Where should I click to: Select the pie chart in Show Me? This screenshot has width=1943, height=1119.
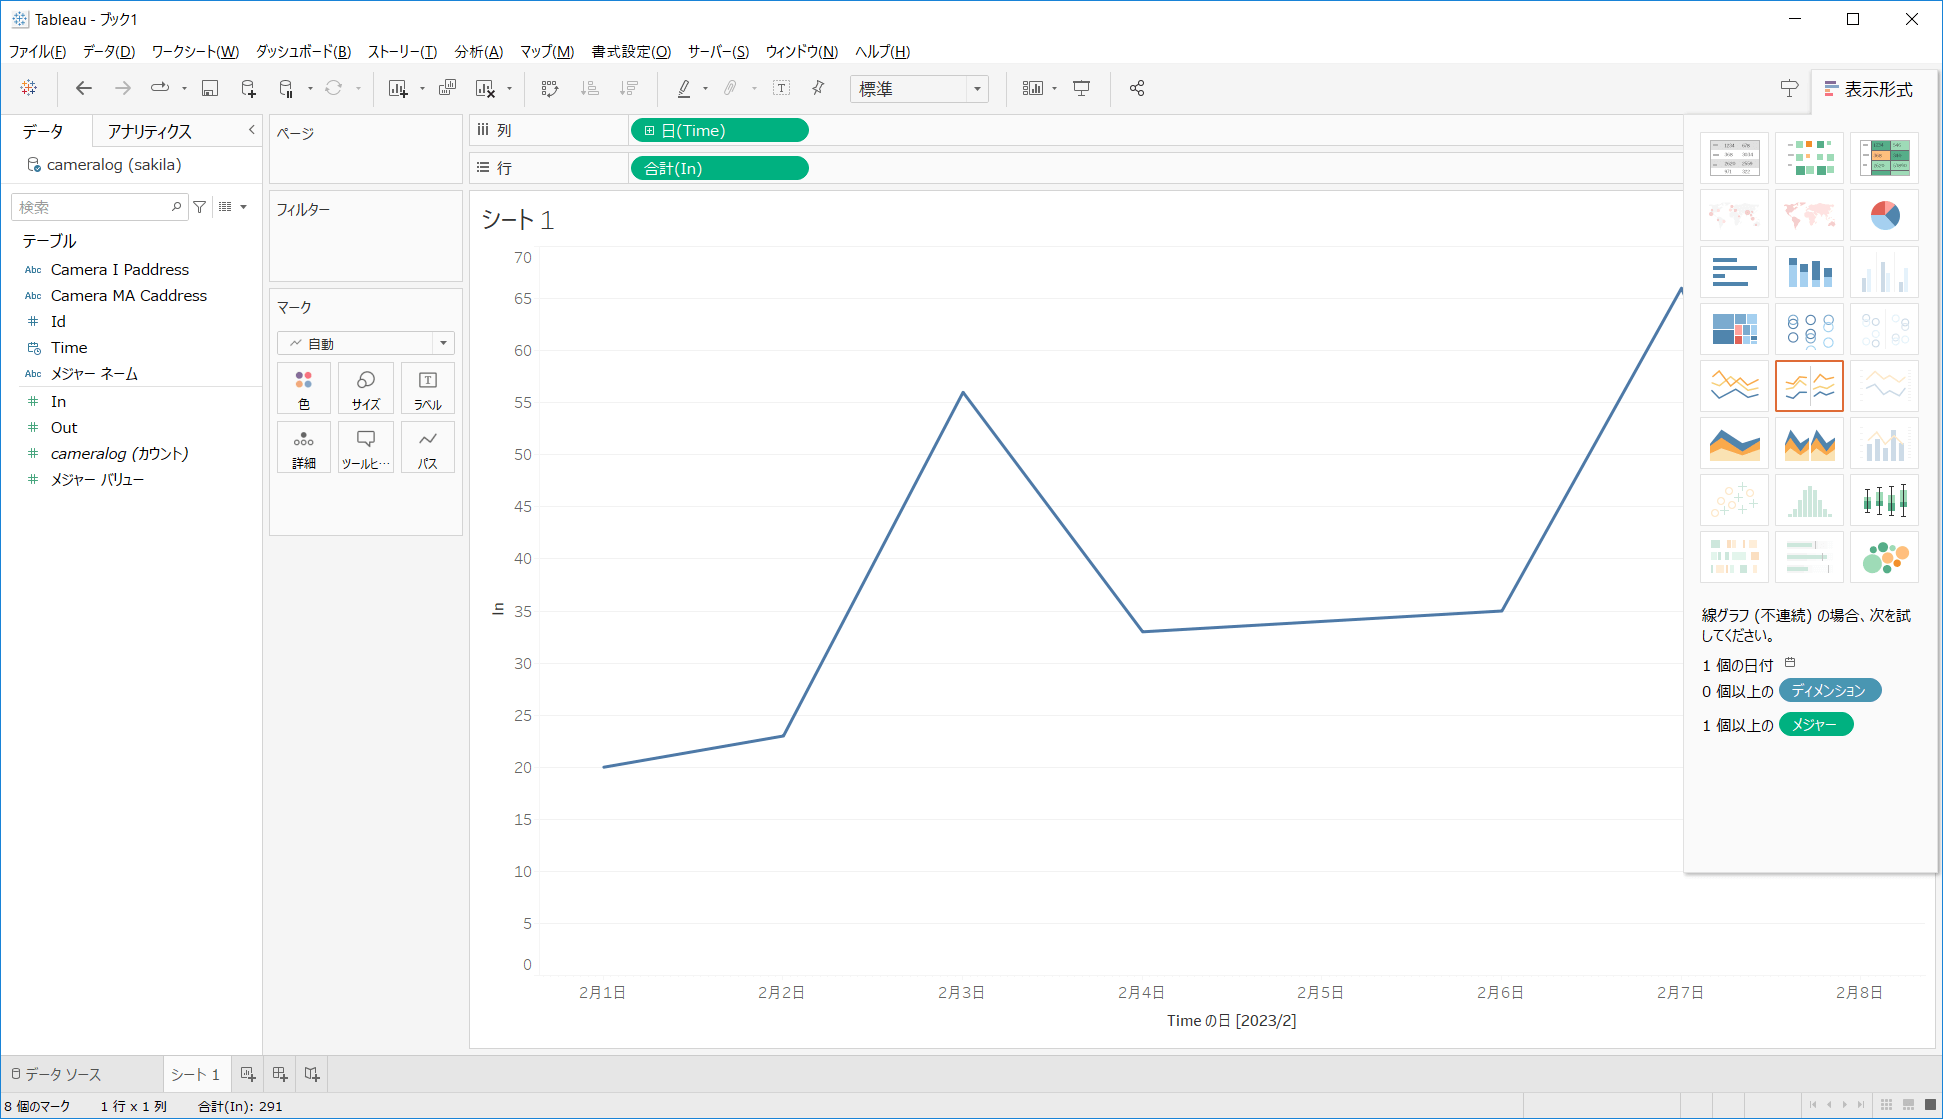tap(1884, 215)
